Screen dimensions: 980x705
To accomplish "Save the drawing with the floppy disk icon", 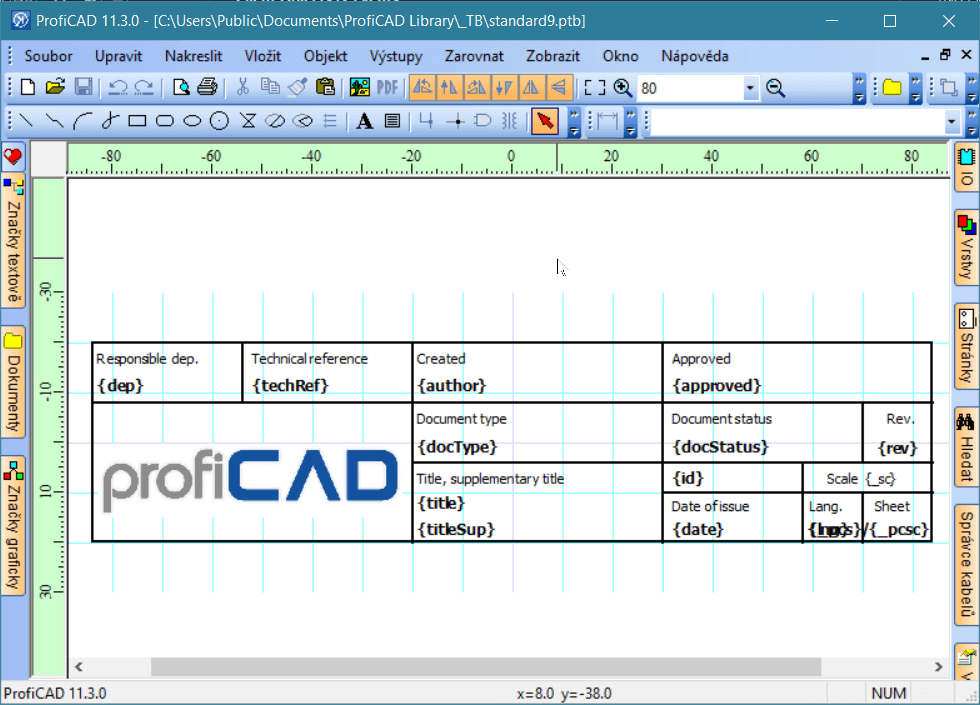I will coord(83,88).
